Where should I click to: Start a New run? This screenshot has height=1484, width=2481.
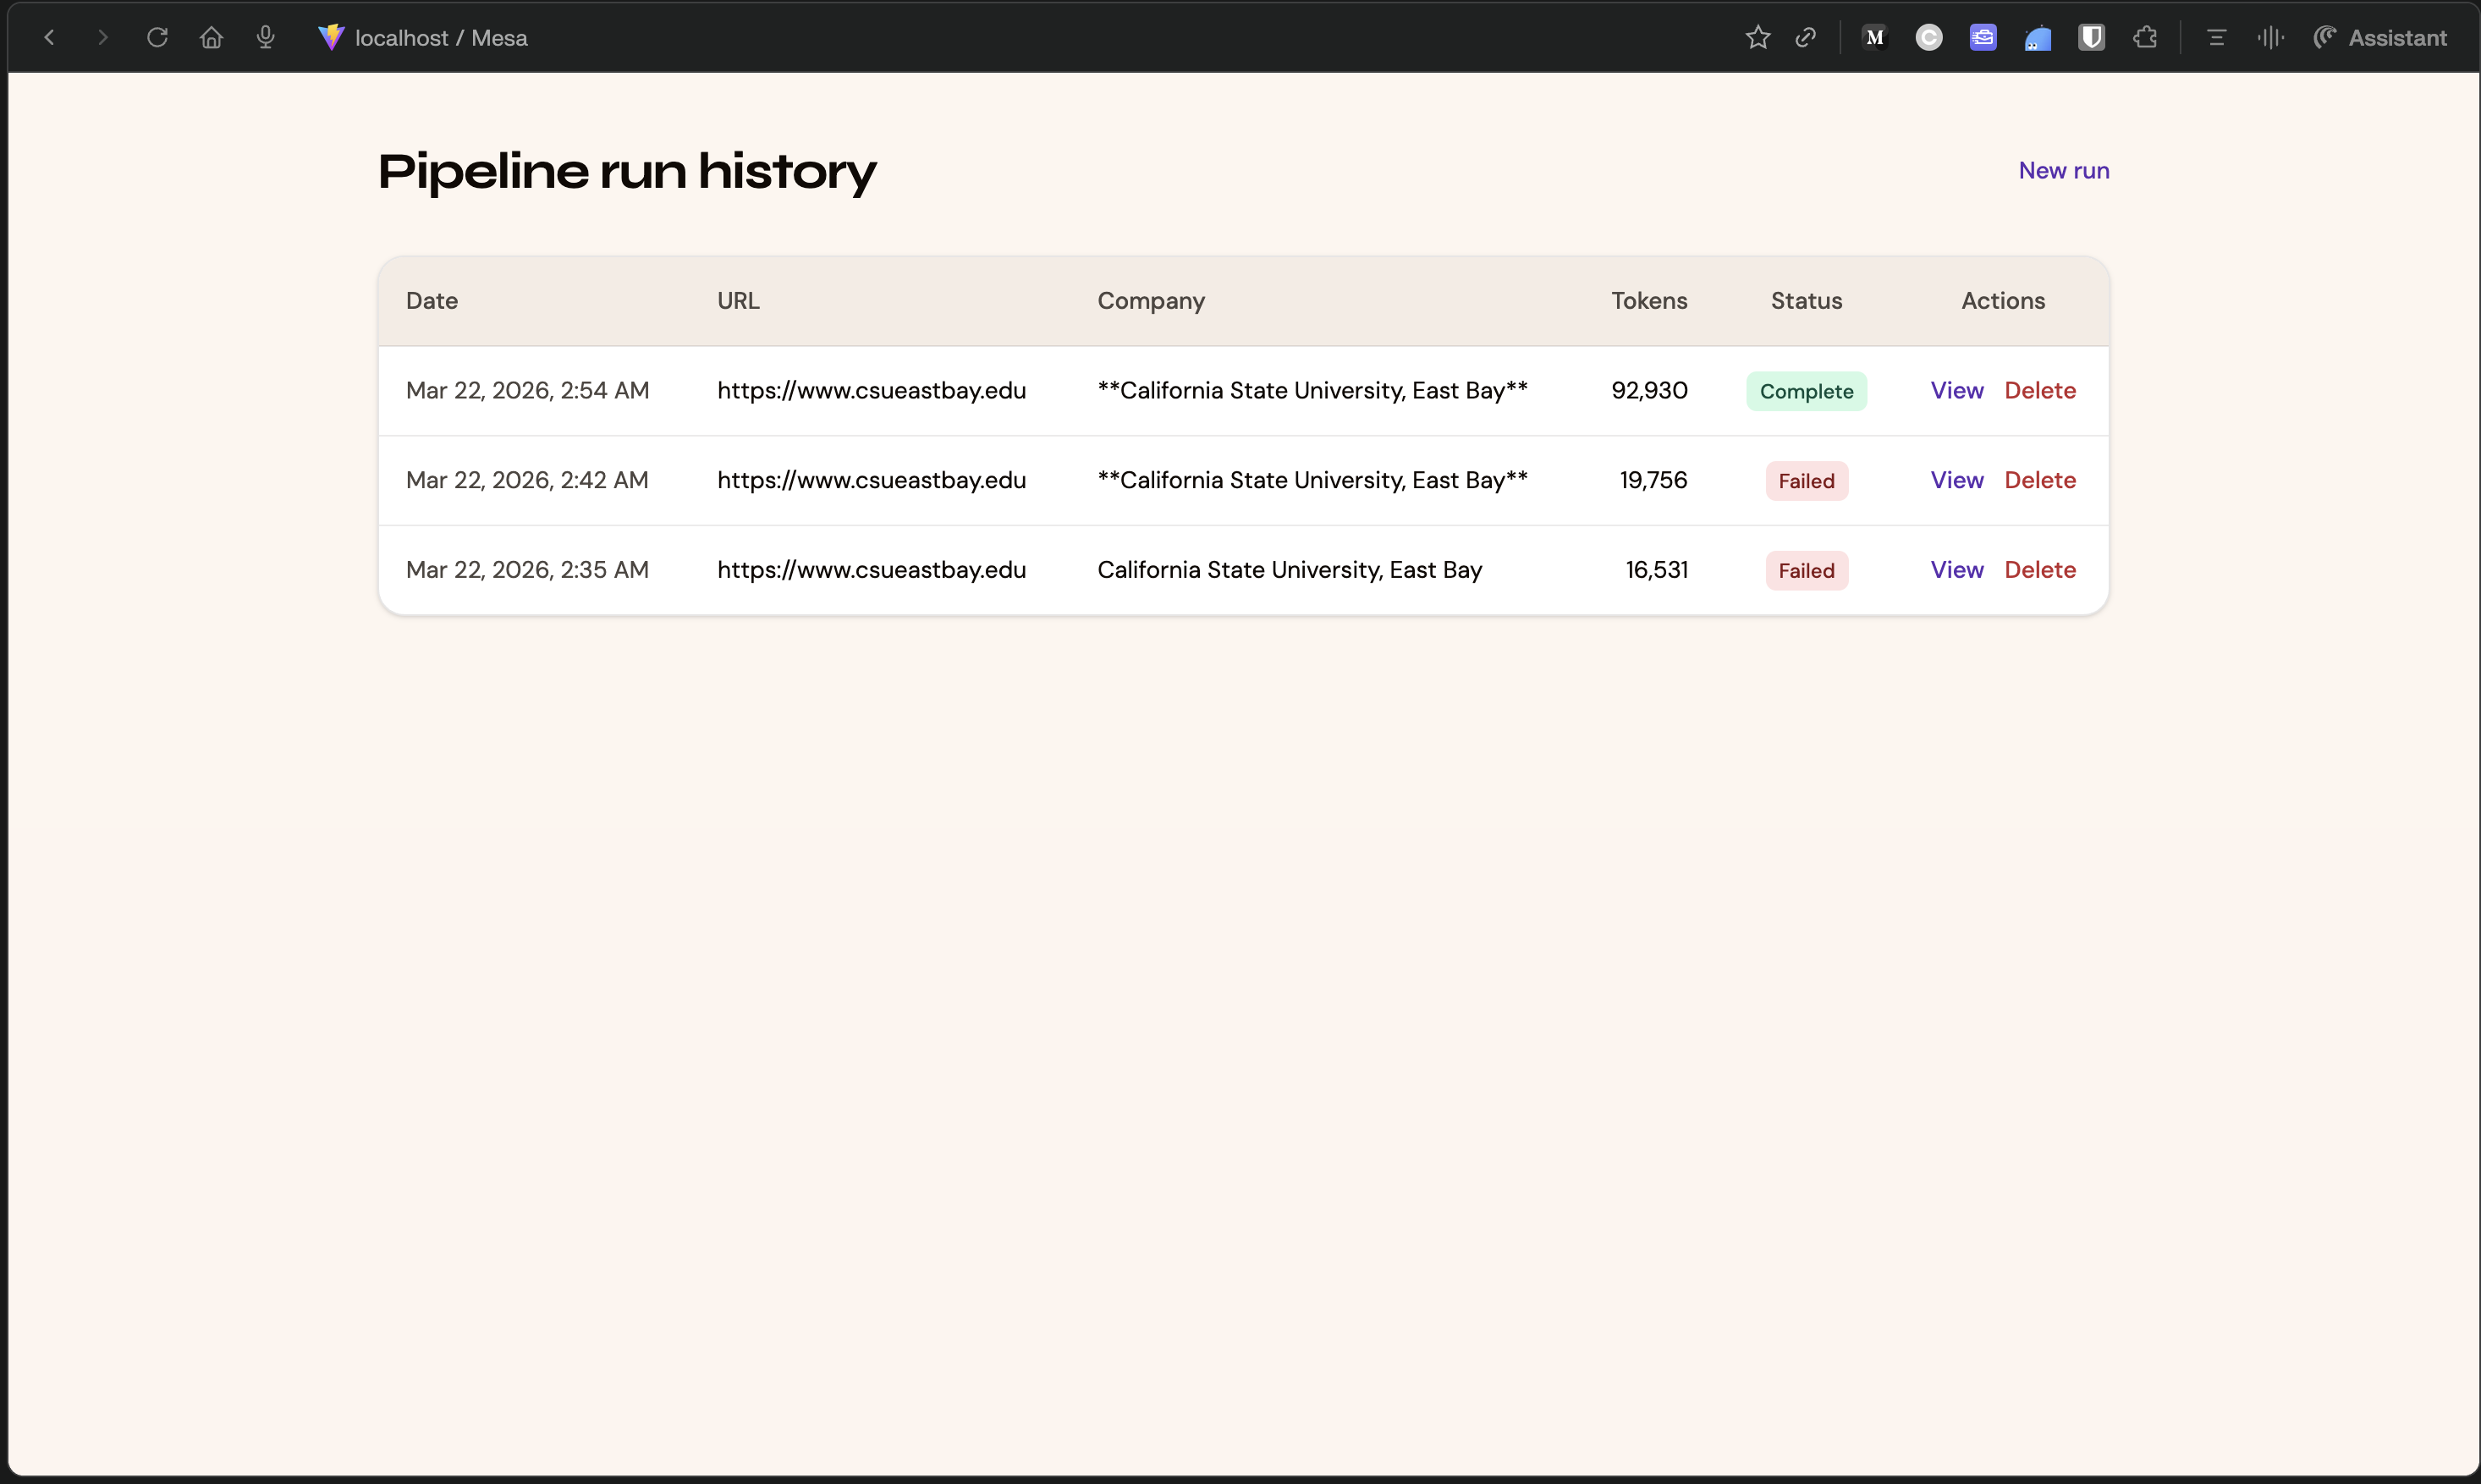point(2063,171)
